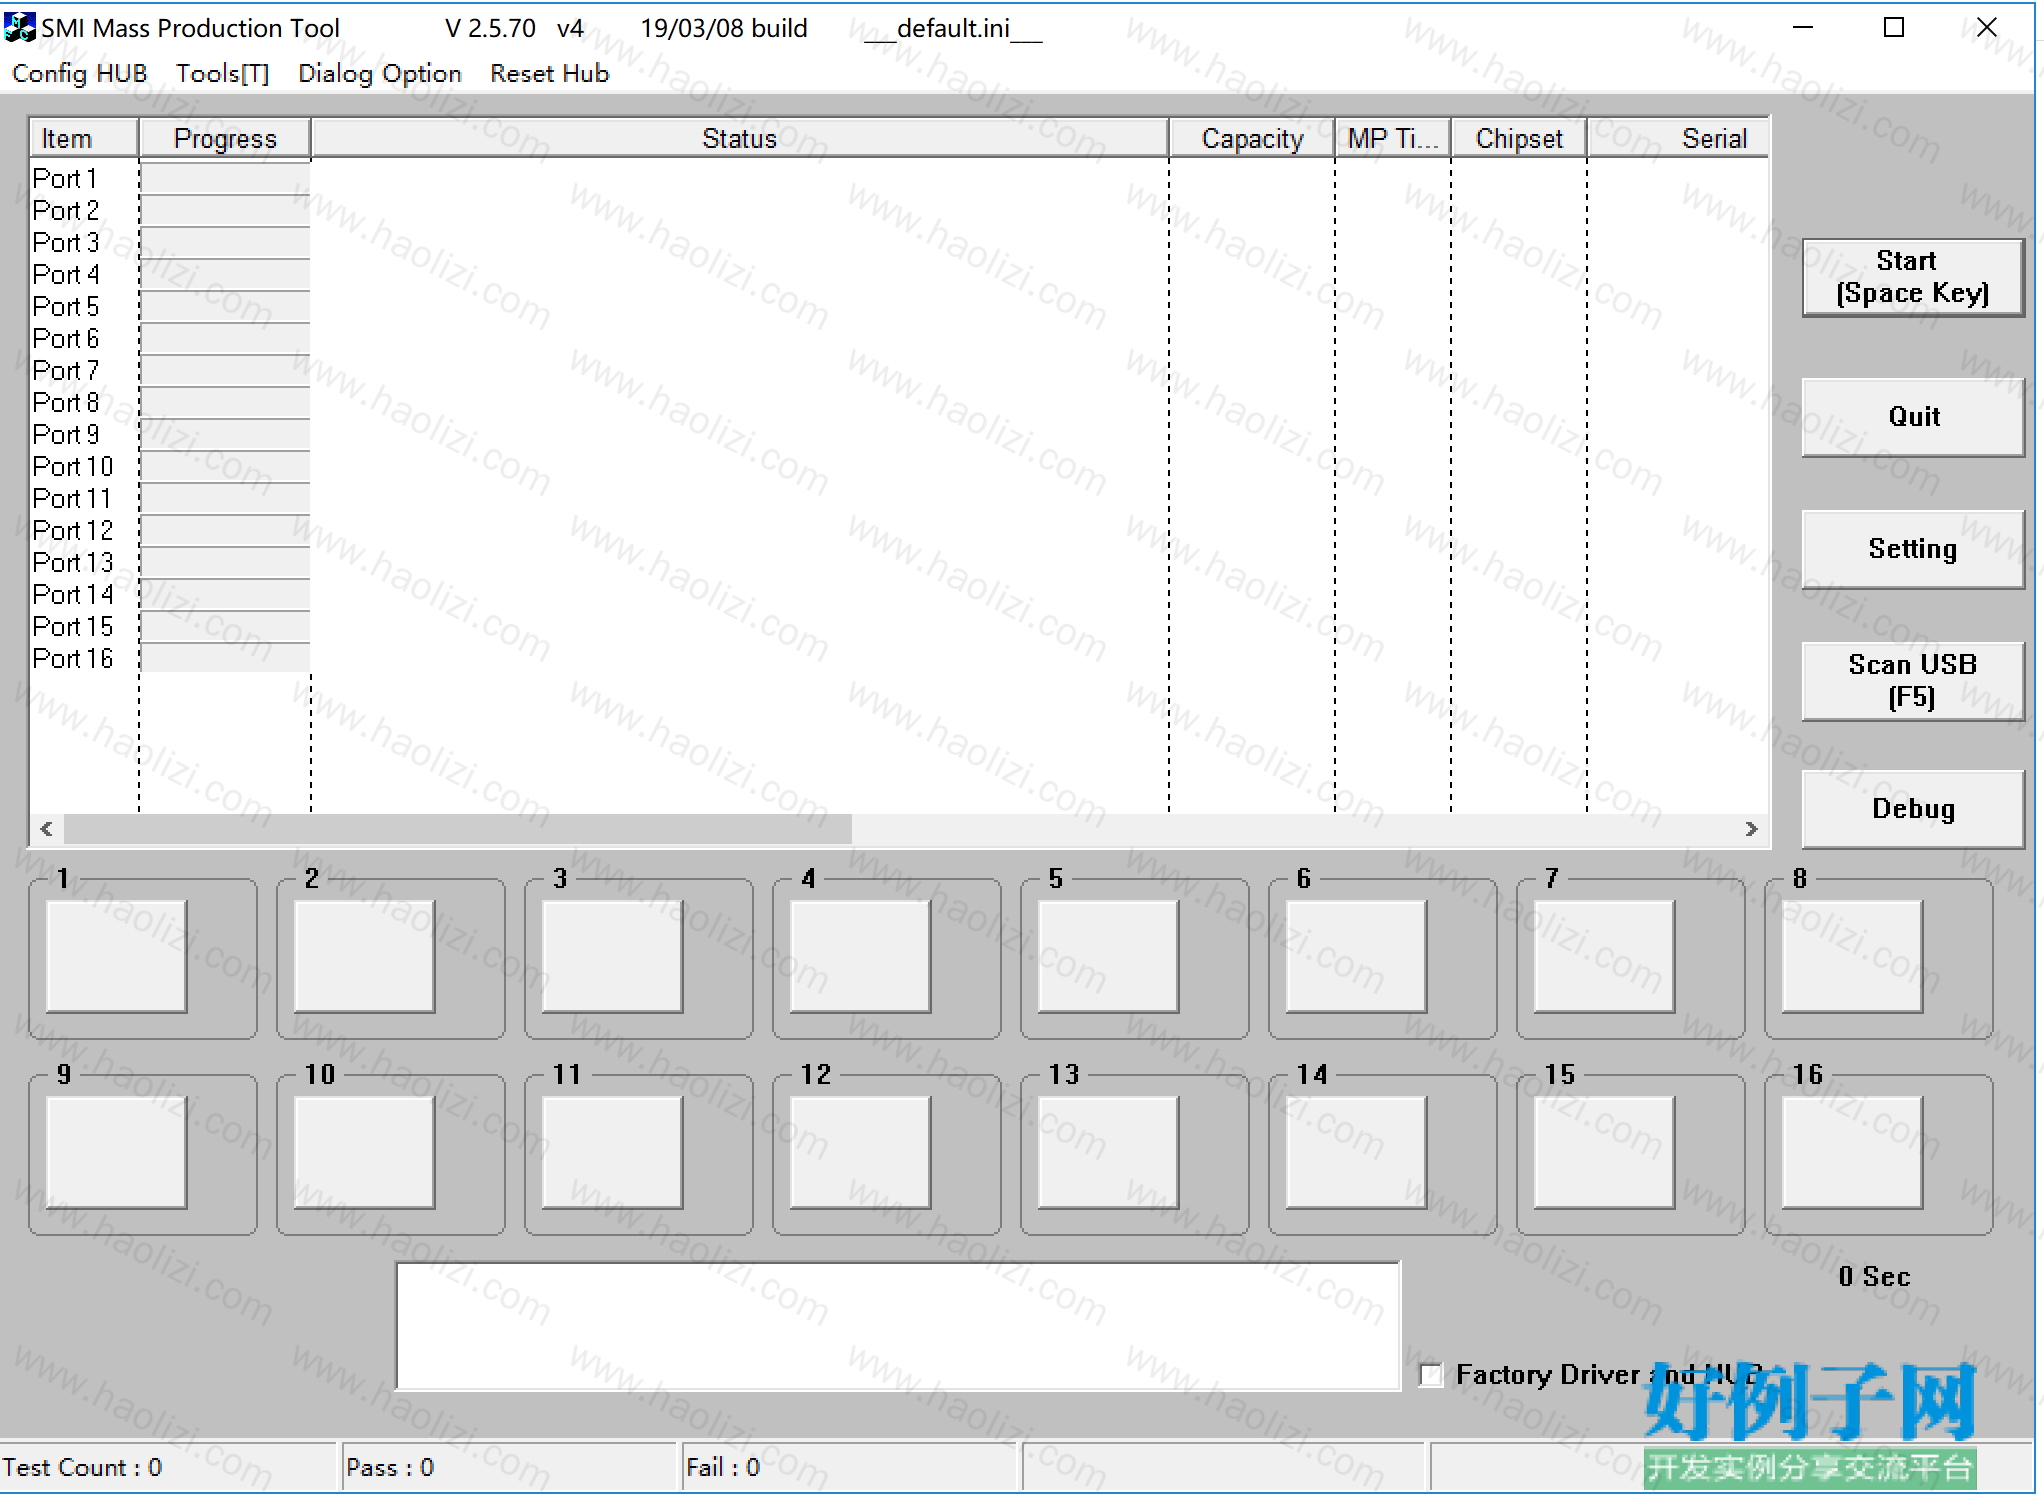Maximize the SMI Mass Production Tool window

(1894, 27)
